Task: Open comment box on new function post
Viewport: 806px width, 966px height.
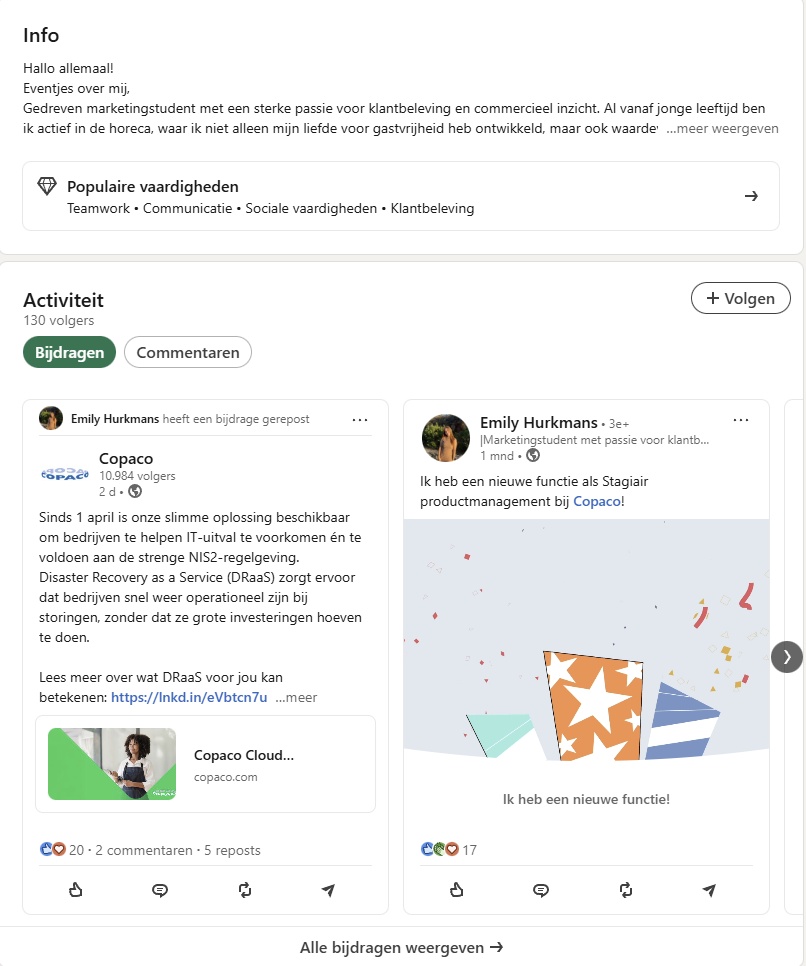Action: pyautogui.click(x=541, y=890)
